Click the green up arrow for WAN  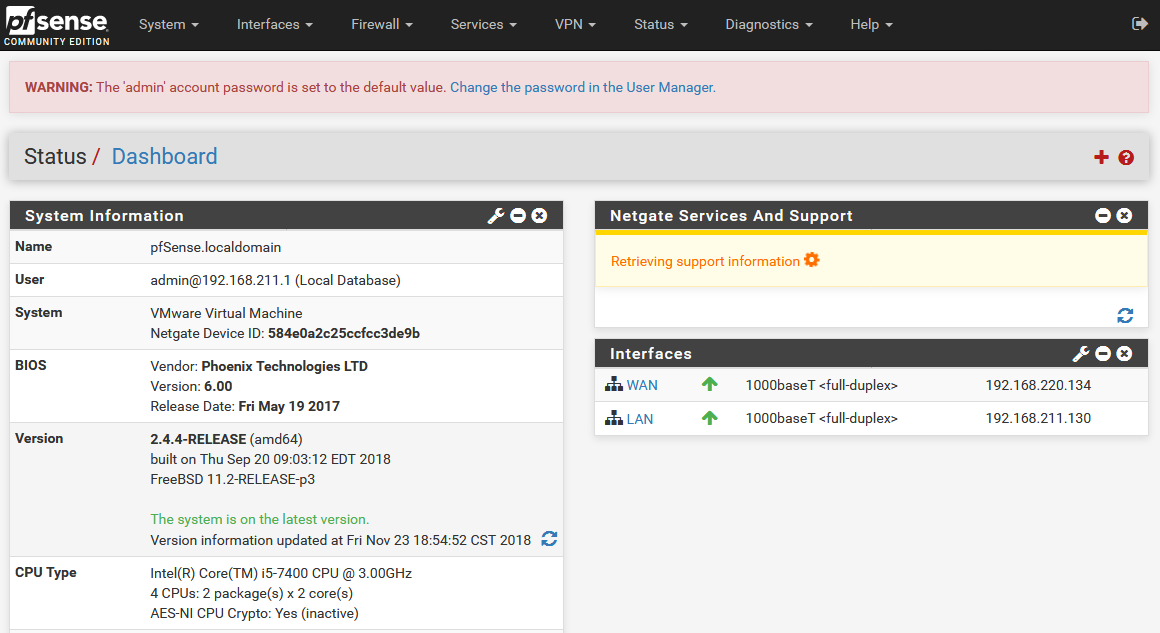coord(709,384)
